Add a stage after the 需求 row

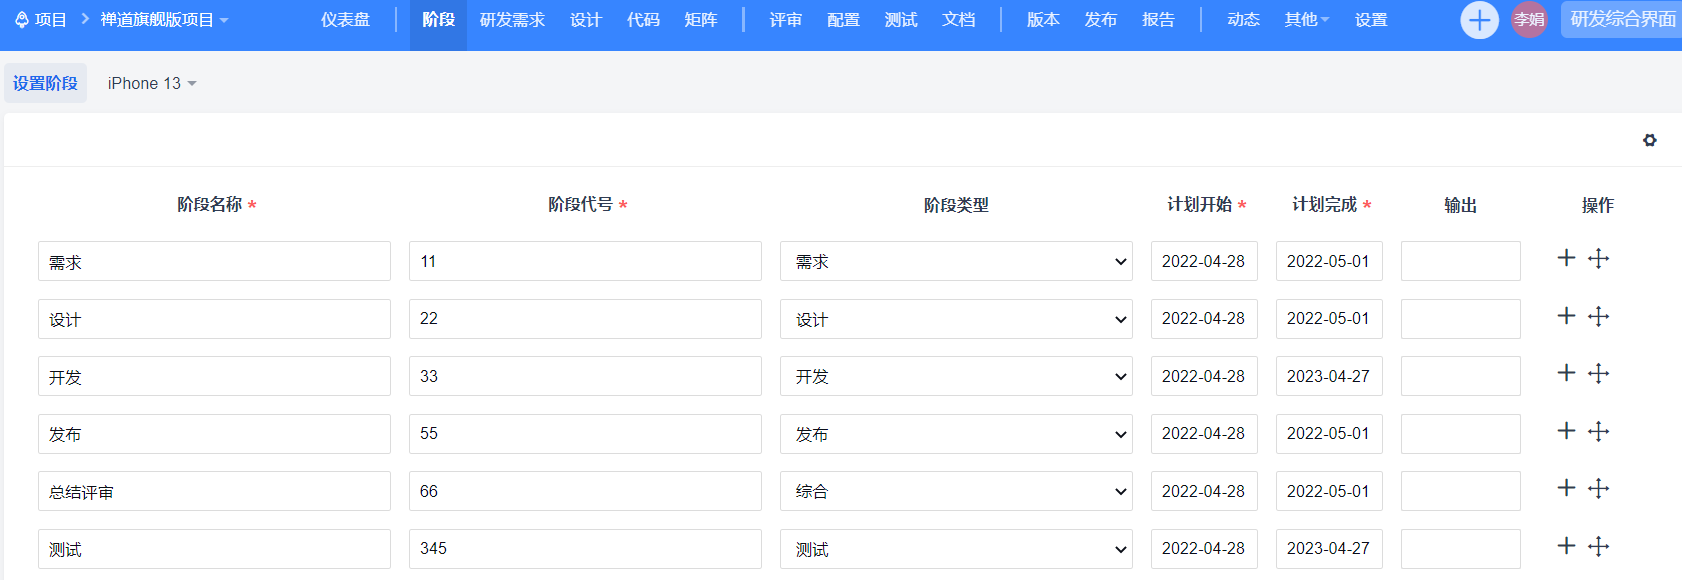[1566, 258]
